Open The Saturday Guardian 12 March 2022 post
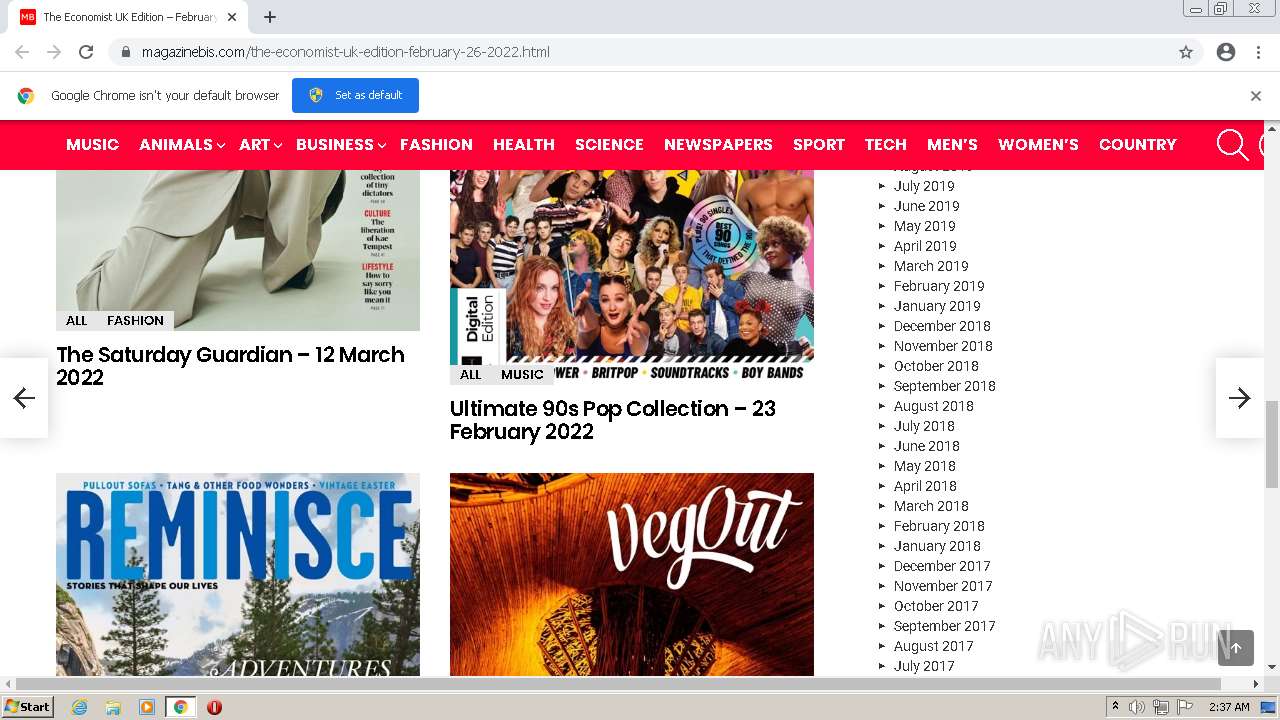Viewport: 1280px width, 720px height. 230,366
